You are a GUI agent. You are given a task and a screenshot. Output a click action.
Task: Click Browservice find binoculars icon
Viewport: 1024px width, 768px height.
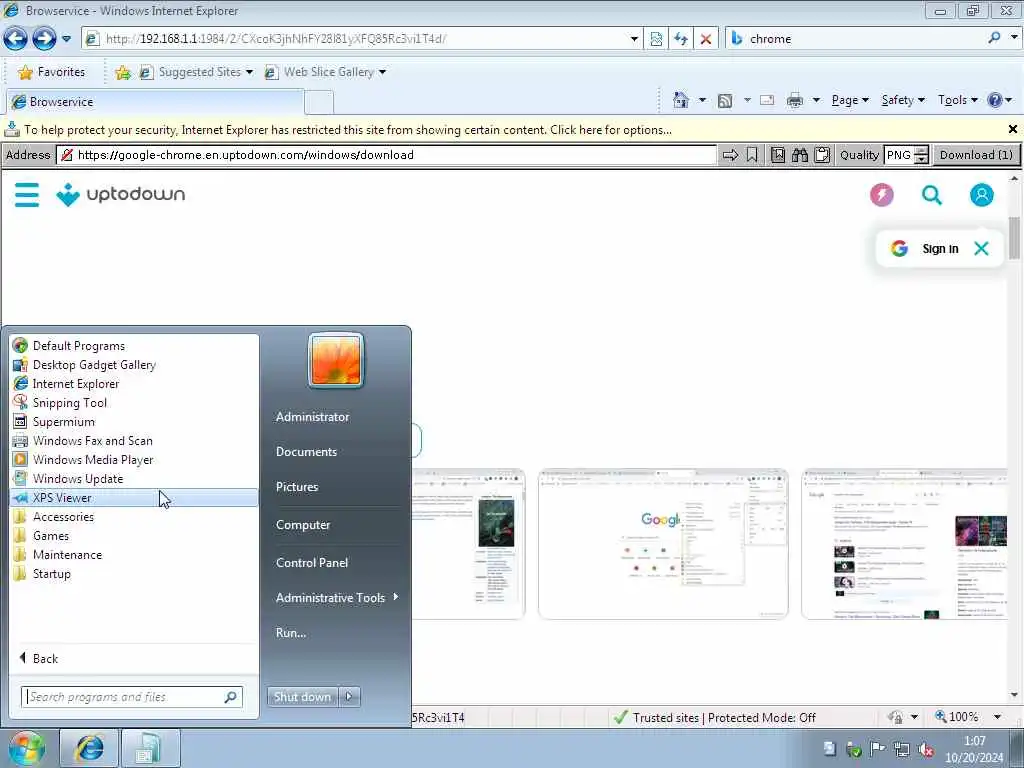tap(800, 155)
